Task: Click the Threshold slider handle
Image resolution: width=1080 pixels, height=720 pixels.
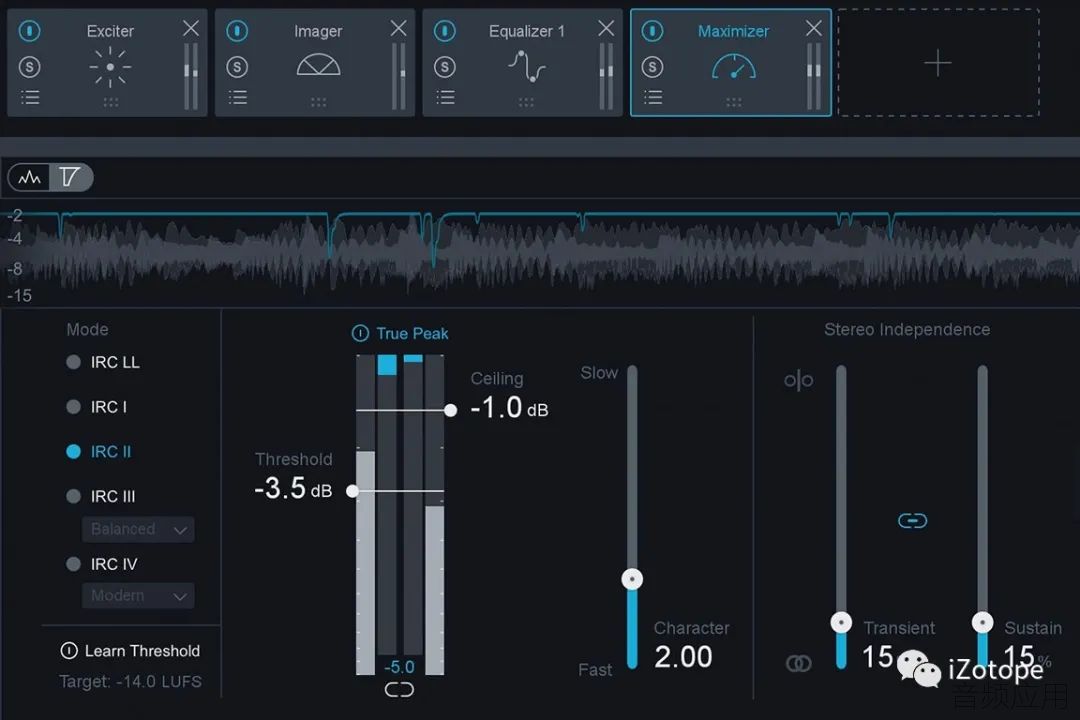Action: pos(353,491)
